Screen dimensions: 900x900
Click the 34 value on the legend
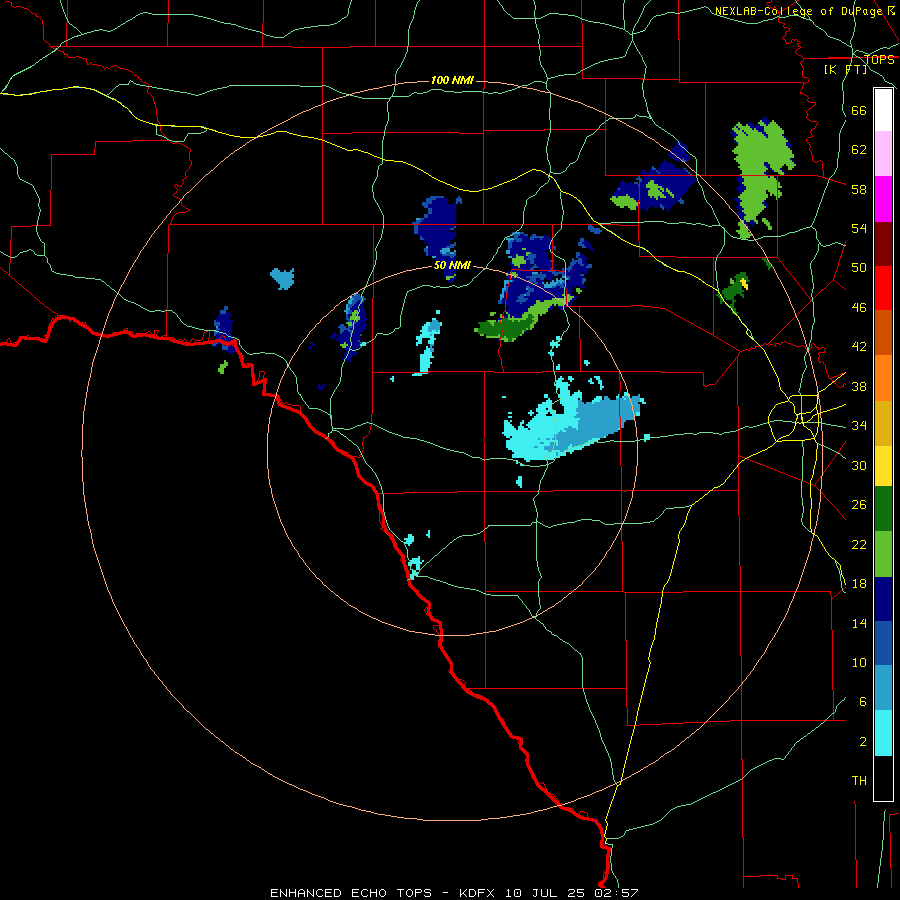pos(859,426)
